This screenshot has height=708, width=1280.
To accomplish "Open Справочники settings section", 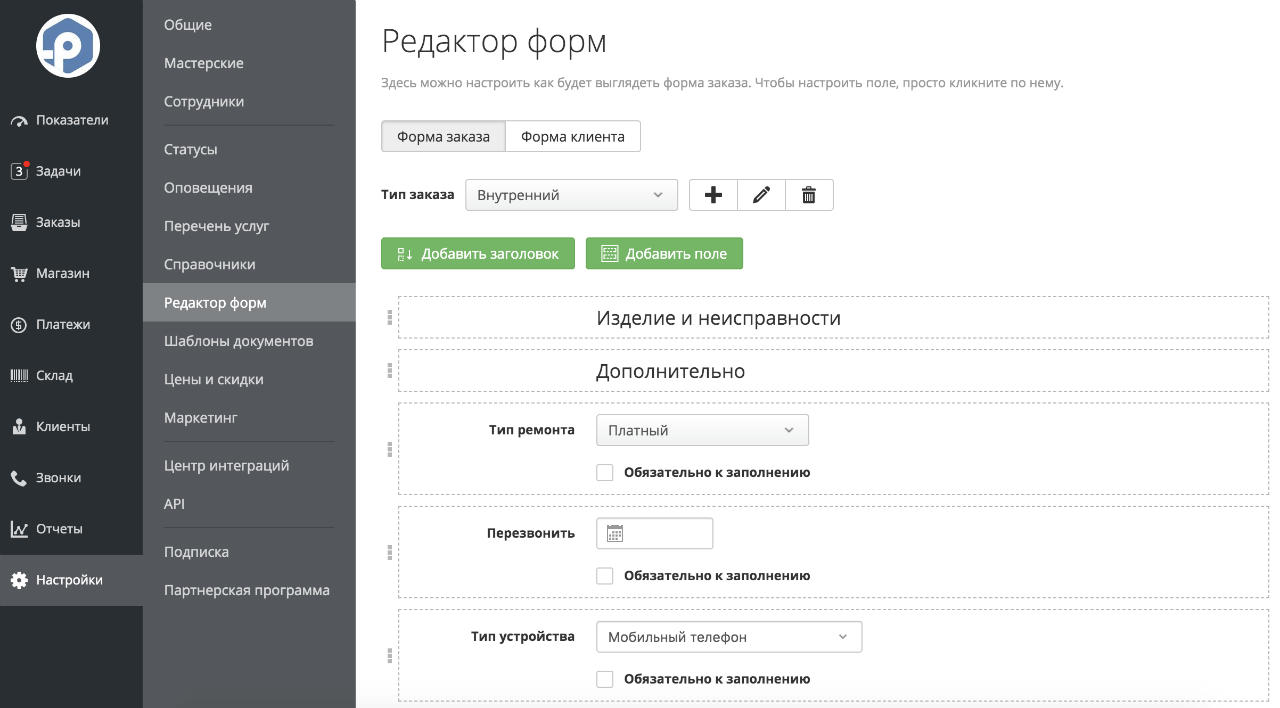I will tap(210, 265).
